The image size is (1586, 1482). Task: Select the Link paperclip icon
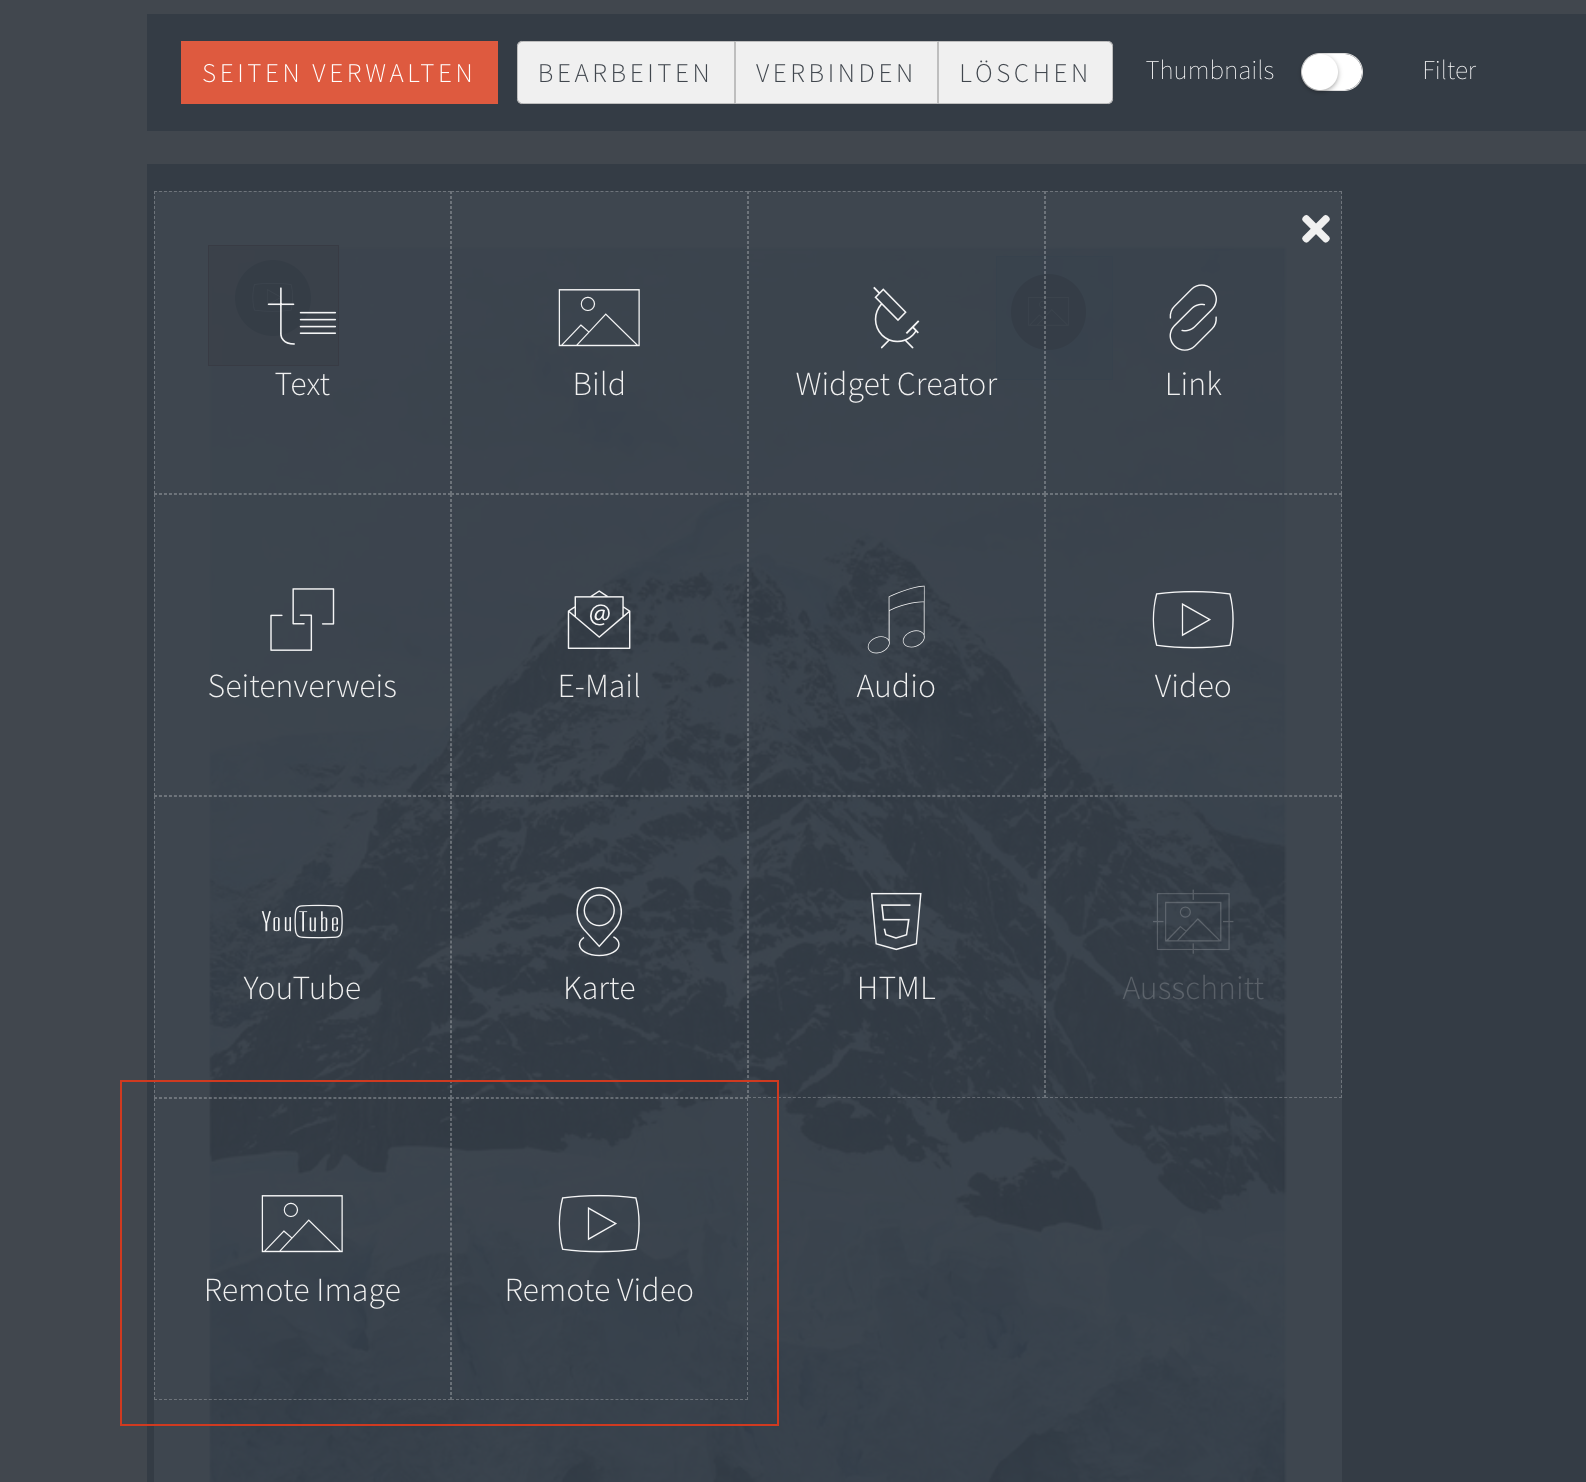tap(1193, 317)
